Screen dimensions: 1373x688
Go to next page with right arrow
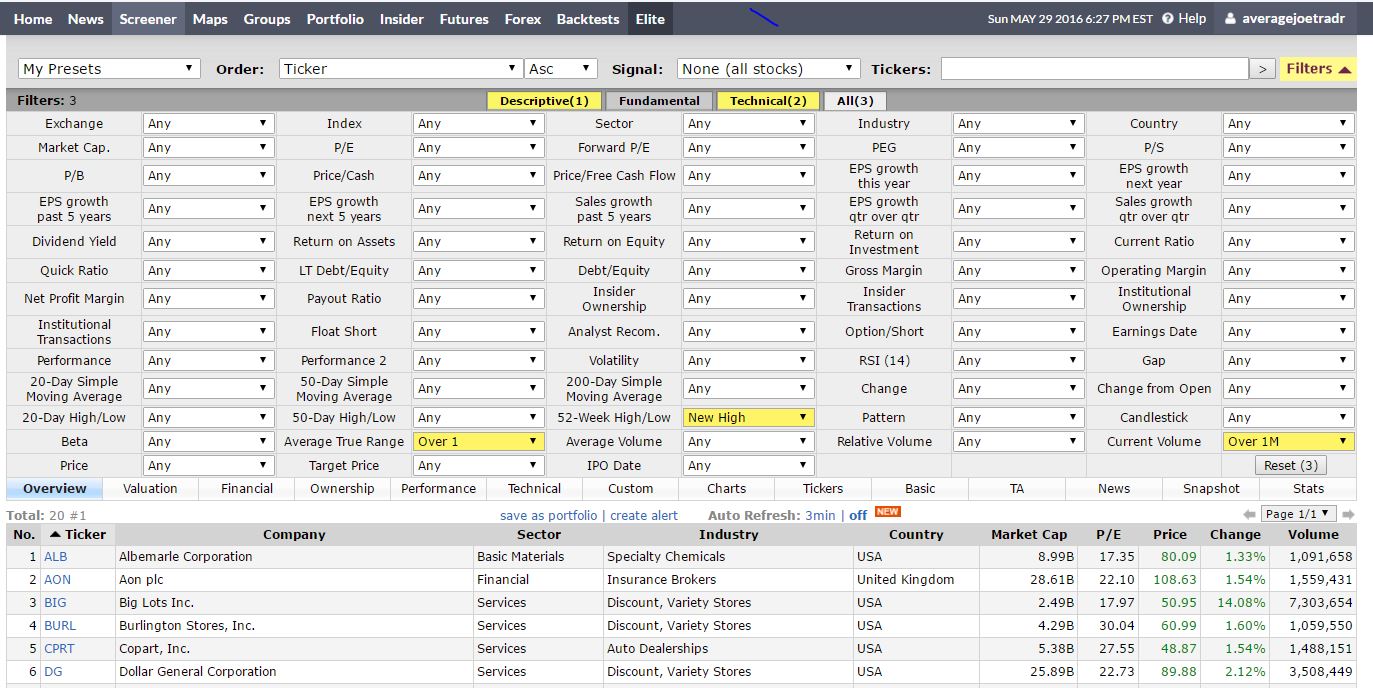point(1348,514)
